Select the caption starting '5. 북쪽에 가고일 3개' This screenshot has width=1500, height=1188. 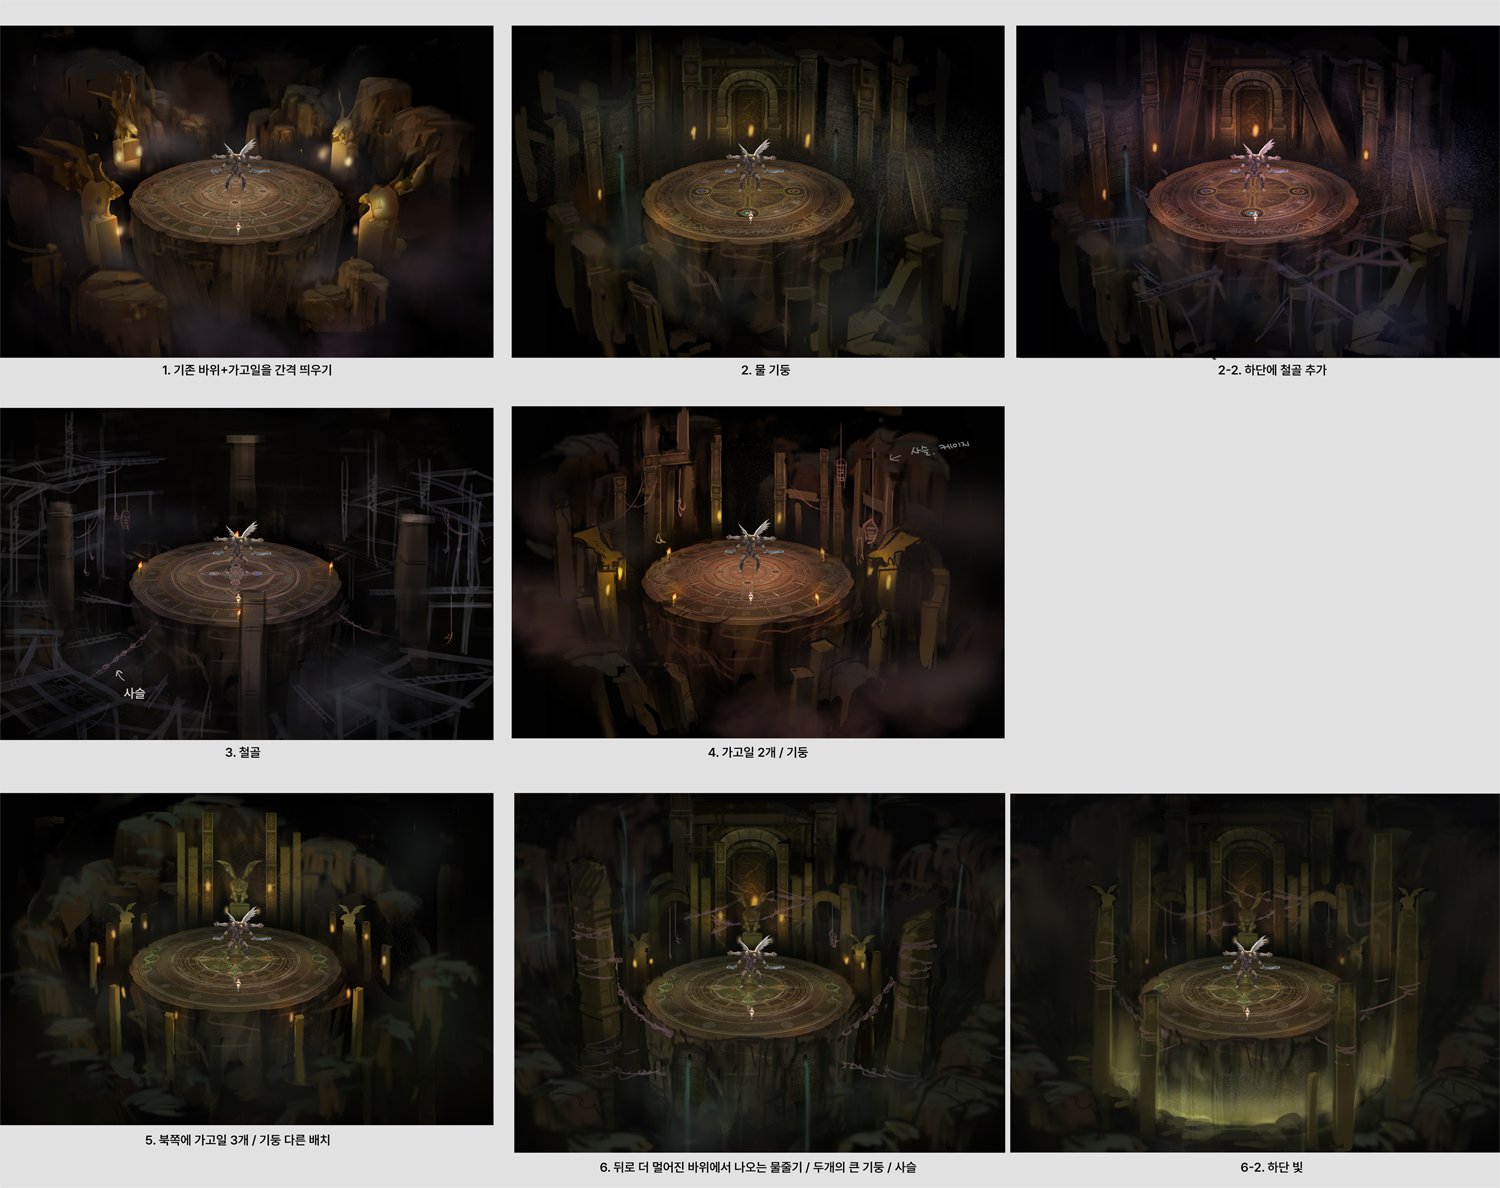(x=237, y=1140)
